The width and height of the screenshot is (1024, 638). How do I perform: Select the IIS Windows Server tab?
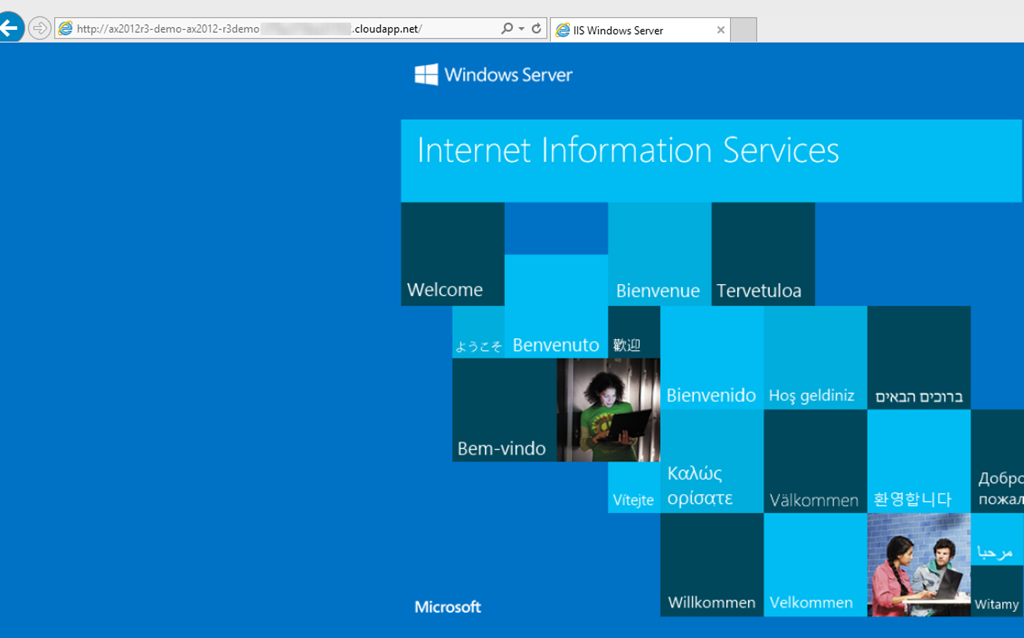(630, 30)
